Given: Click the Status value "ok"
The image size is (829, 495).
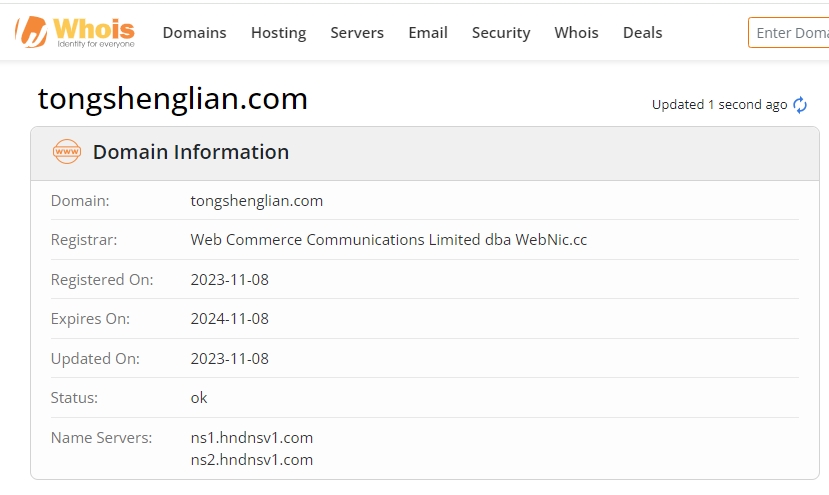Looking at the screenshot, I should pos(199,398).
